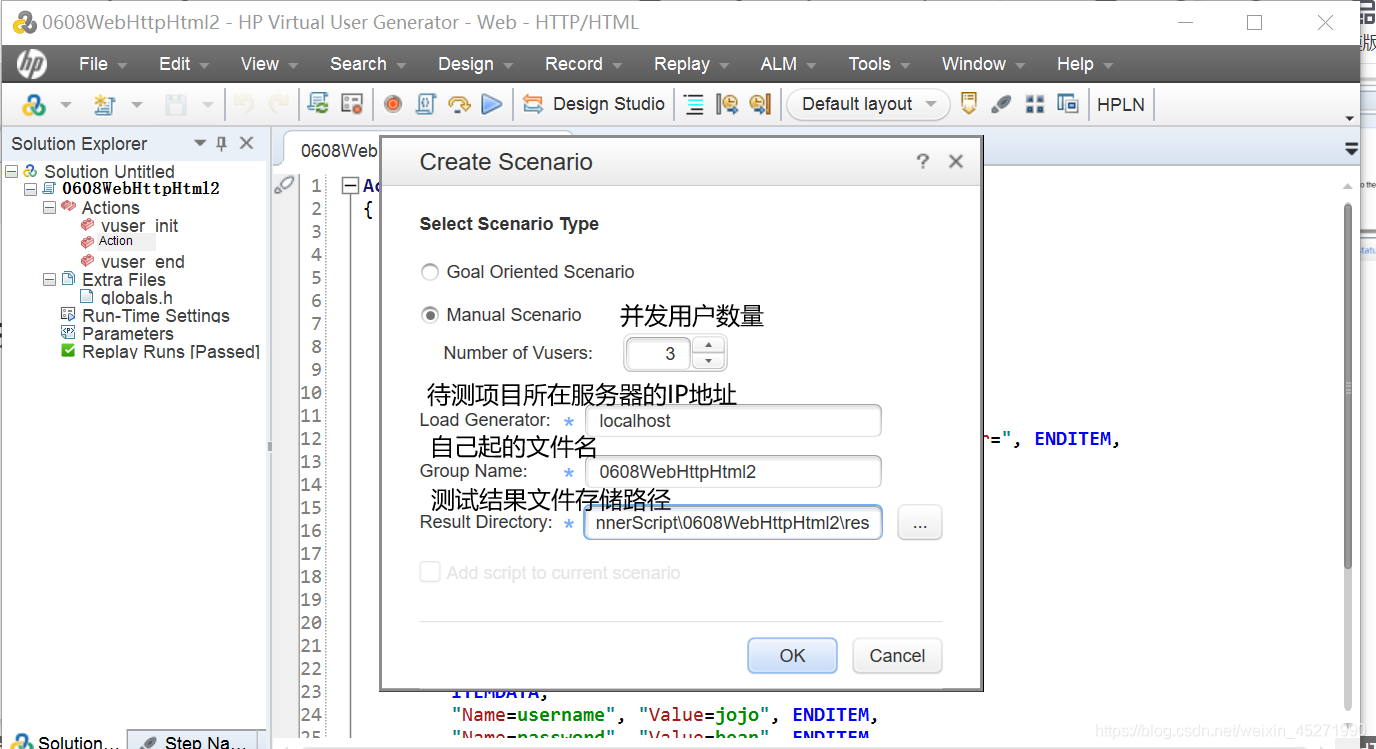Close the Create Scenario dialog
This screenshot has width=1376, height=749.
[x=956, y=162]
